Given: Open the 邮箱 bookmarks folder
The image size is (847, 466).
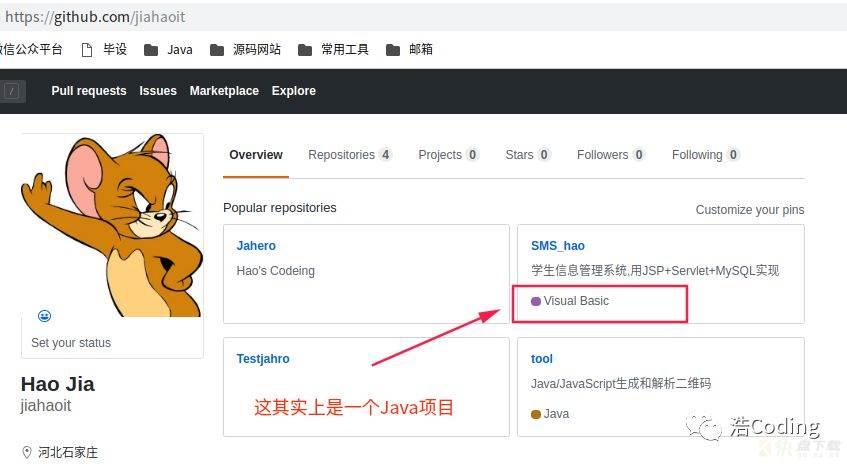Looking at the screenshot, I should [x=409, y=50].
